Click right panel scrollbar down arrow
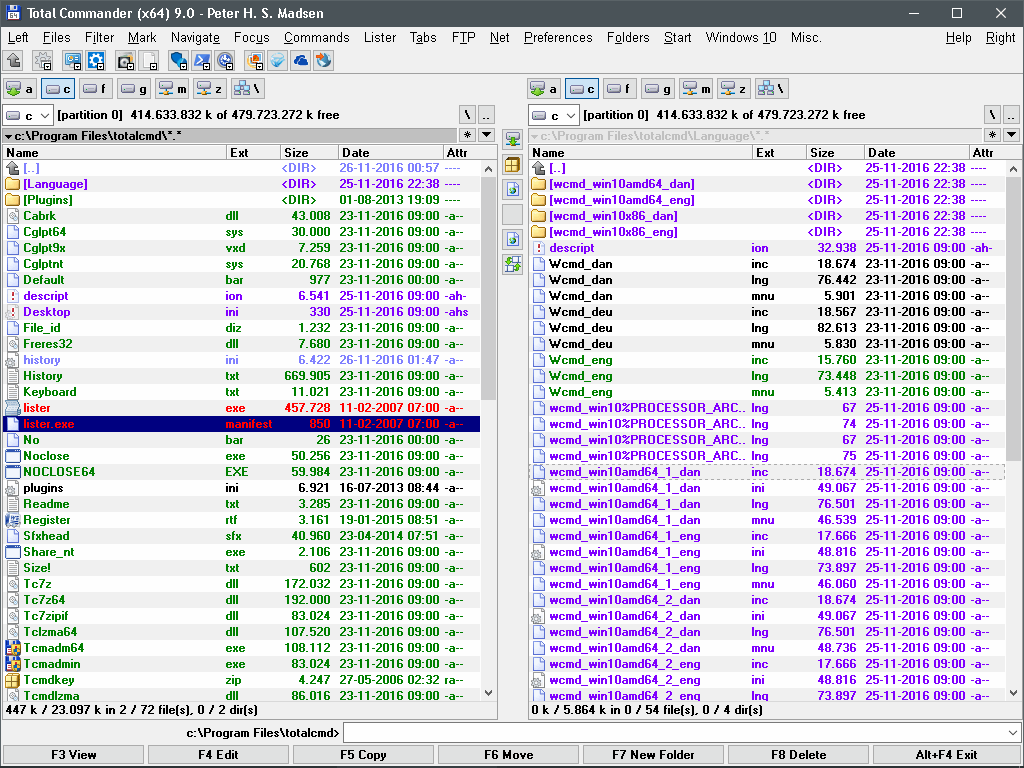 (x=1013, y=693)
